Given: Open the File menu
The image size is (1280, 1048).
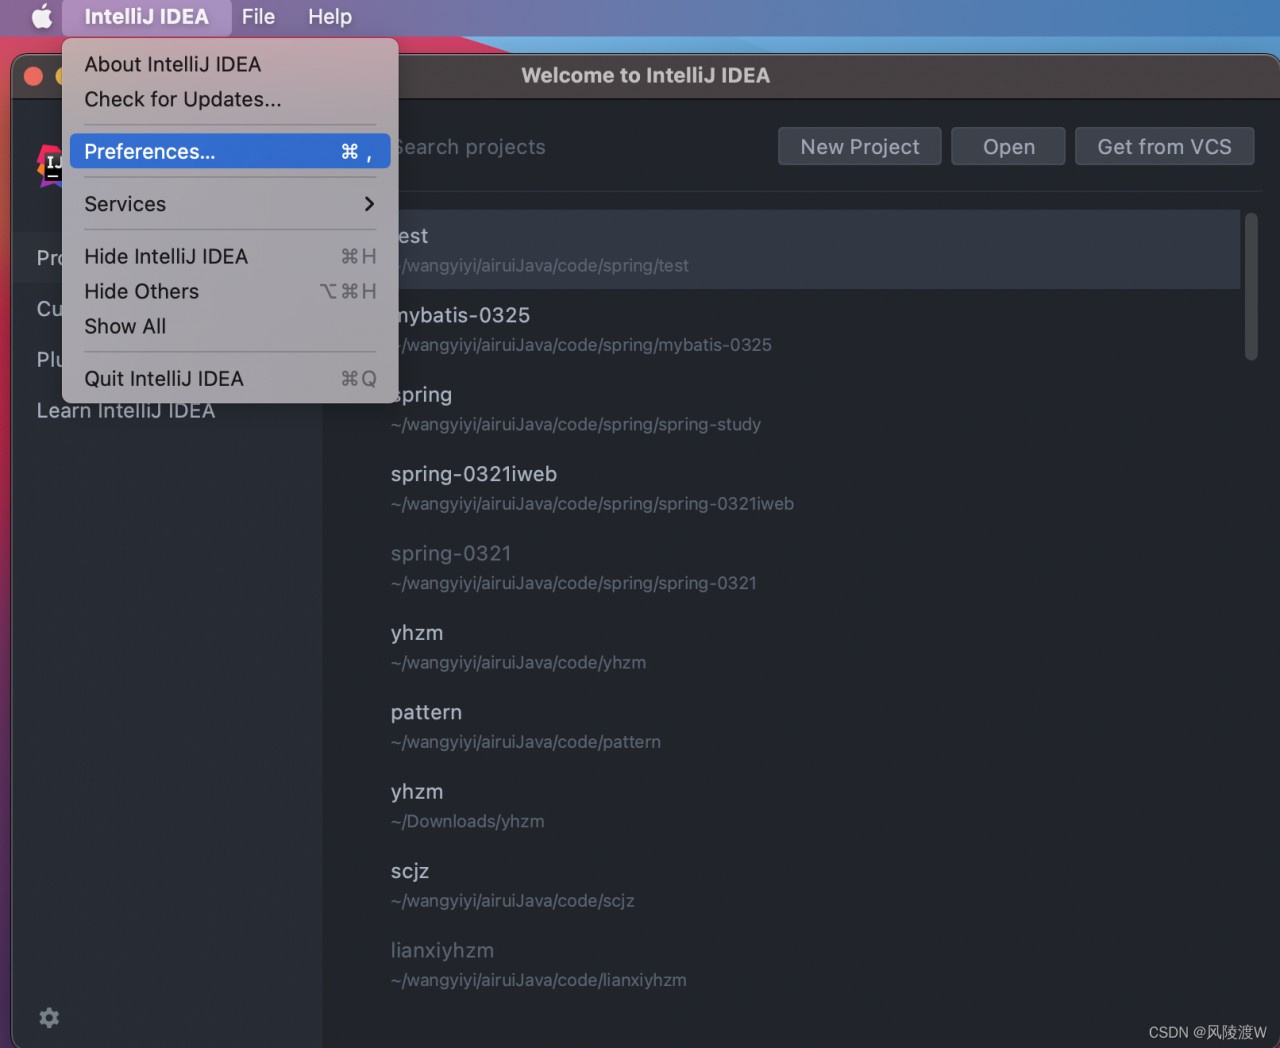Looking at the screenshot, I should 258,17.
